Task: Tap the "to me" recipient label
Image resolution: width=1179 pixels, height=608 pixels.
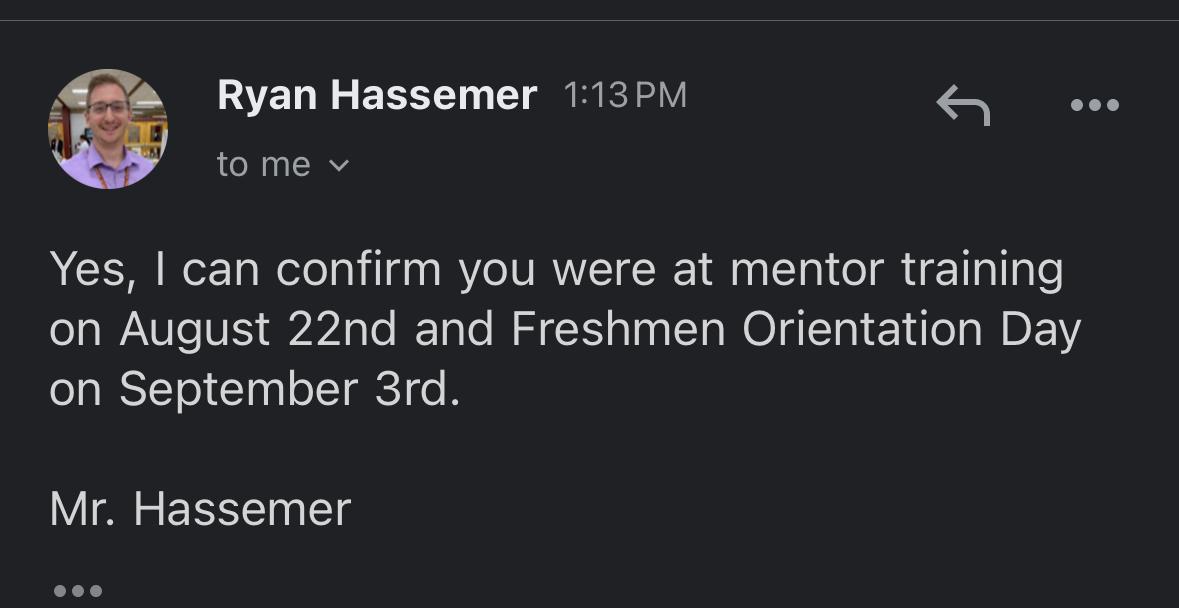Action: pyautogui.click(x=263, y=165)
